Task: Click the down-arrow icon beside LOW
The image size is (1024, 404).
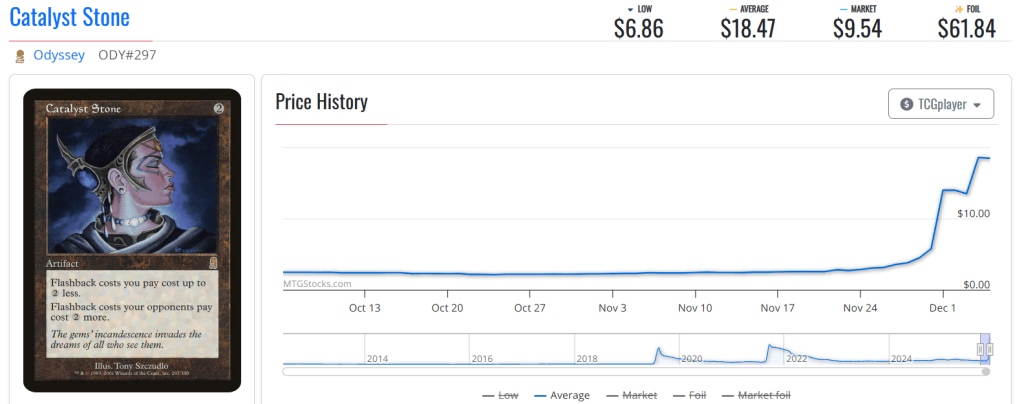Action: (629, 9)
